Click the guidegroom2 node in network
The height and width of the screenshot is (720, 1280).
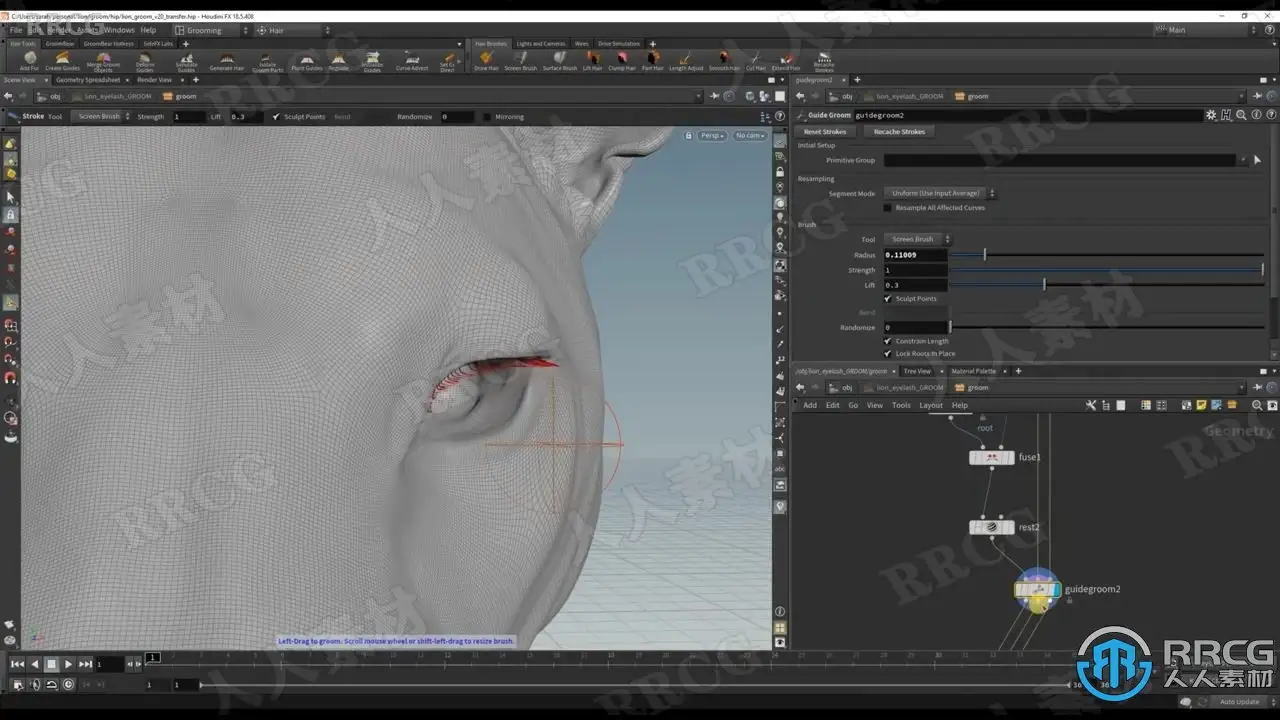[x=1037, y=590]
